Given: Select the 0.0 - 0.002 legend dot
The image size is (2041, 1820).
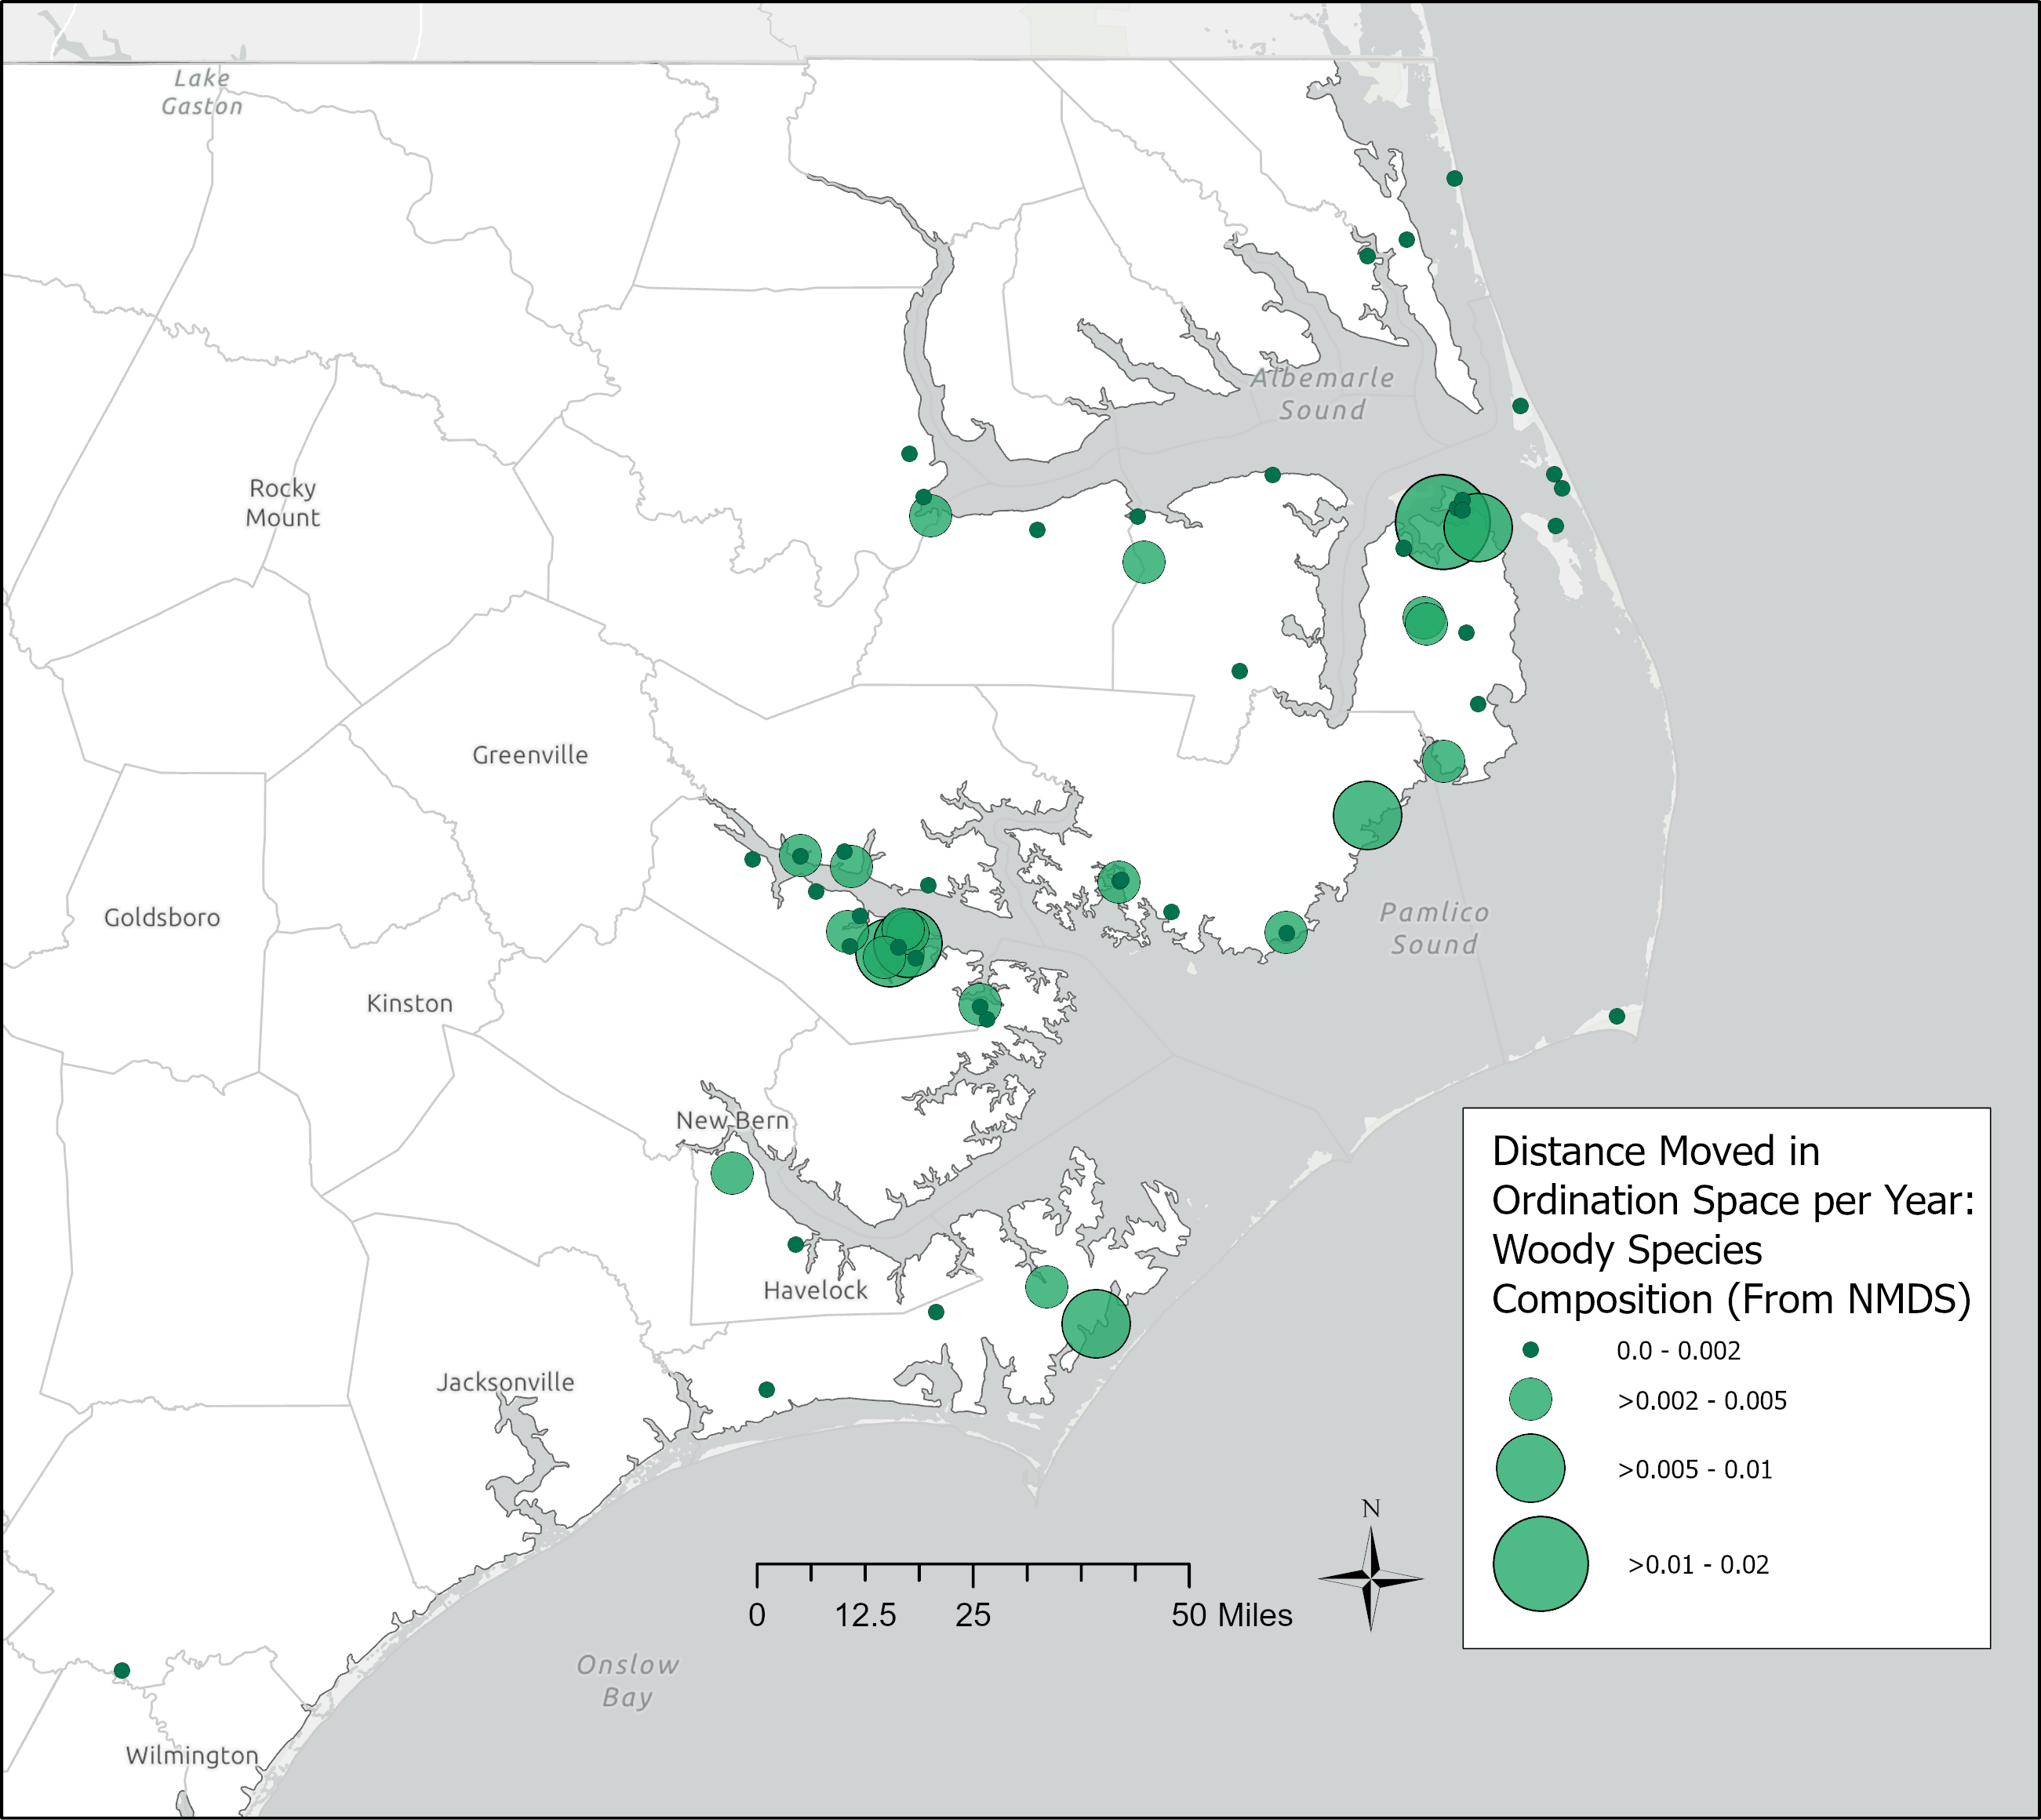Looking at the screenshot, I should (1530, 1350).
